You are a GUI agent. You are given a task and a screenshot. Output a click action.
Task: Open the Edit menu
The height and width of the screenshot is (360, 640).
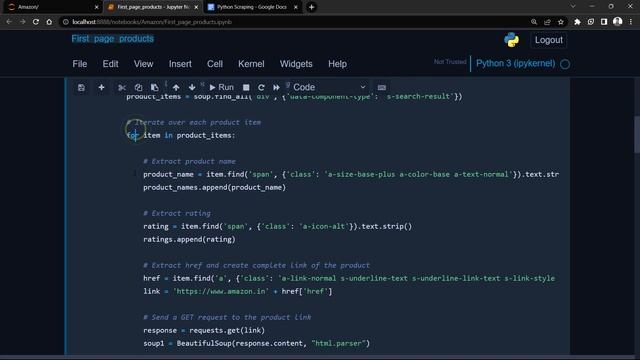110,64
